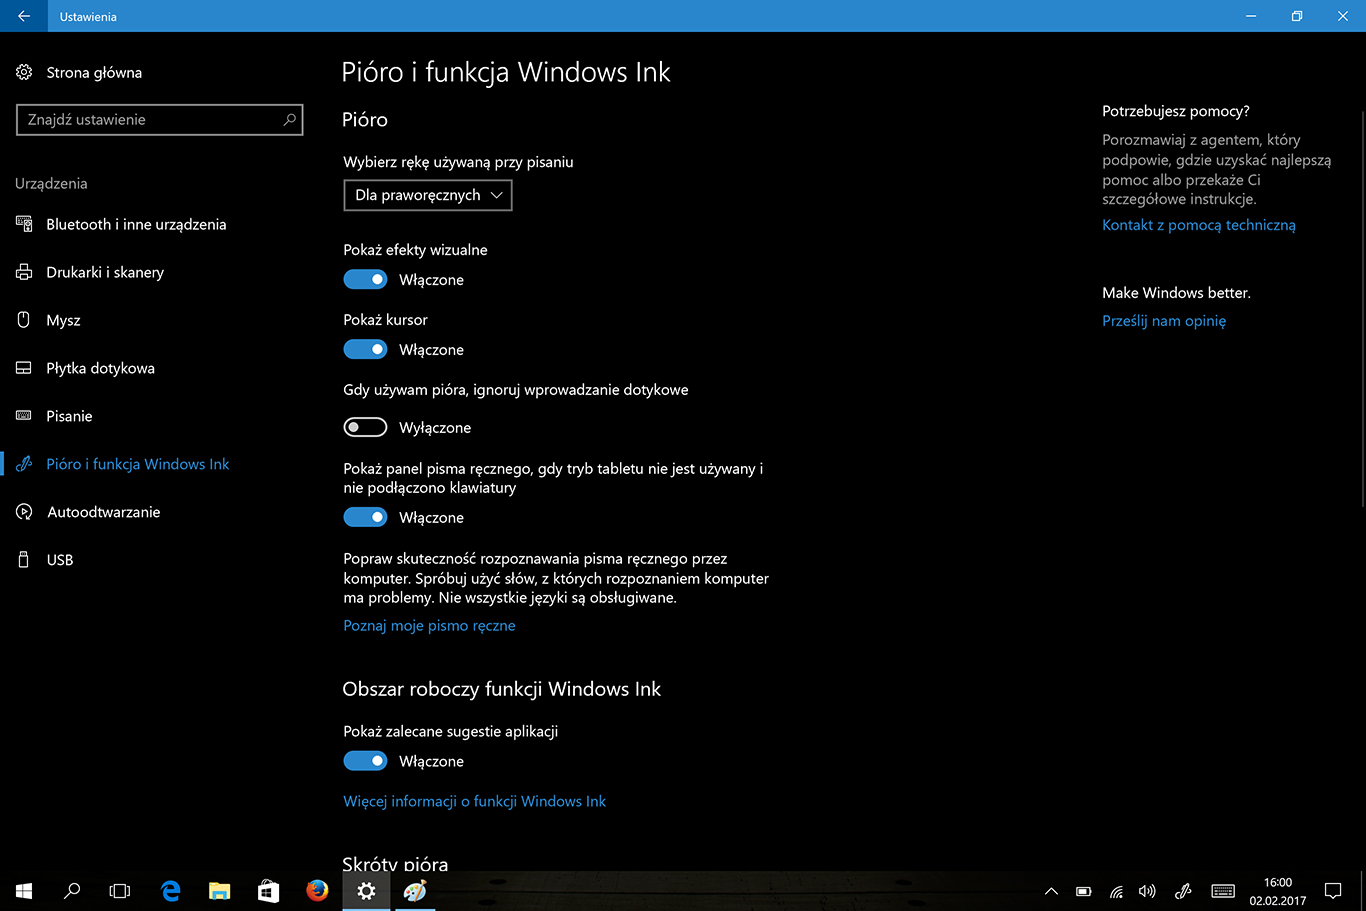
Task: Click Prześlij nam opinię link
Action: [x=1164, y=321]
